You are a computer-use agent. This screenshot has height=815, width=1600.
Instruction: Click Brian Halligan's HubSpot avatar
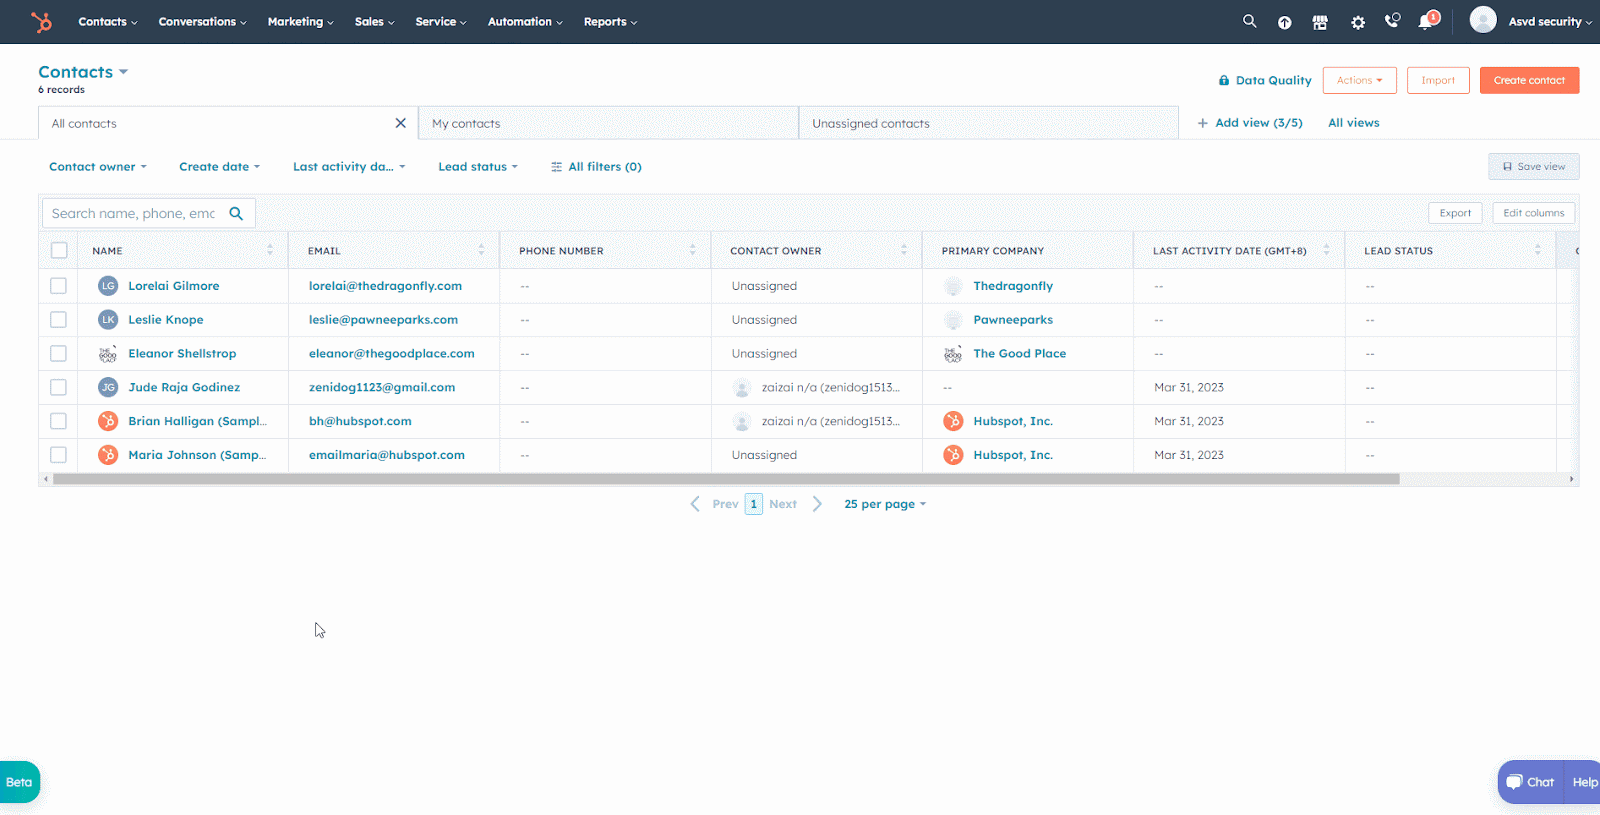click(108, 421)
